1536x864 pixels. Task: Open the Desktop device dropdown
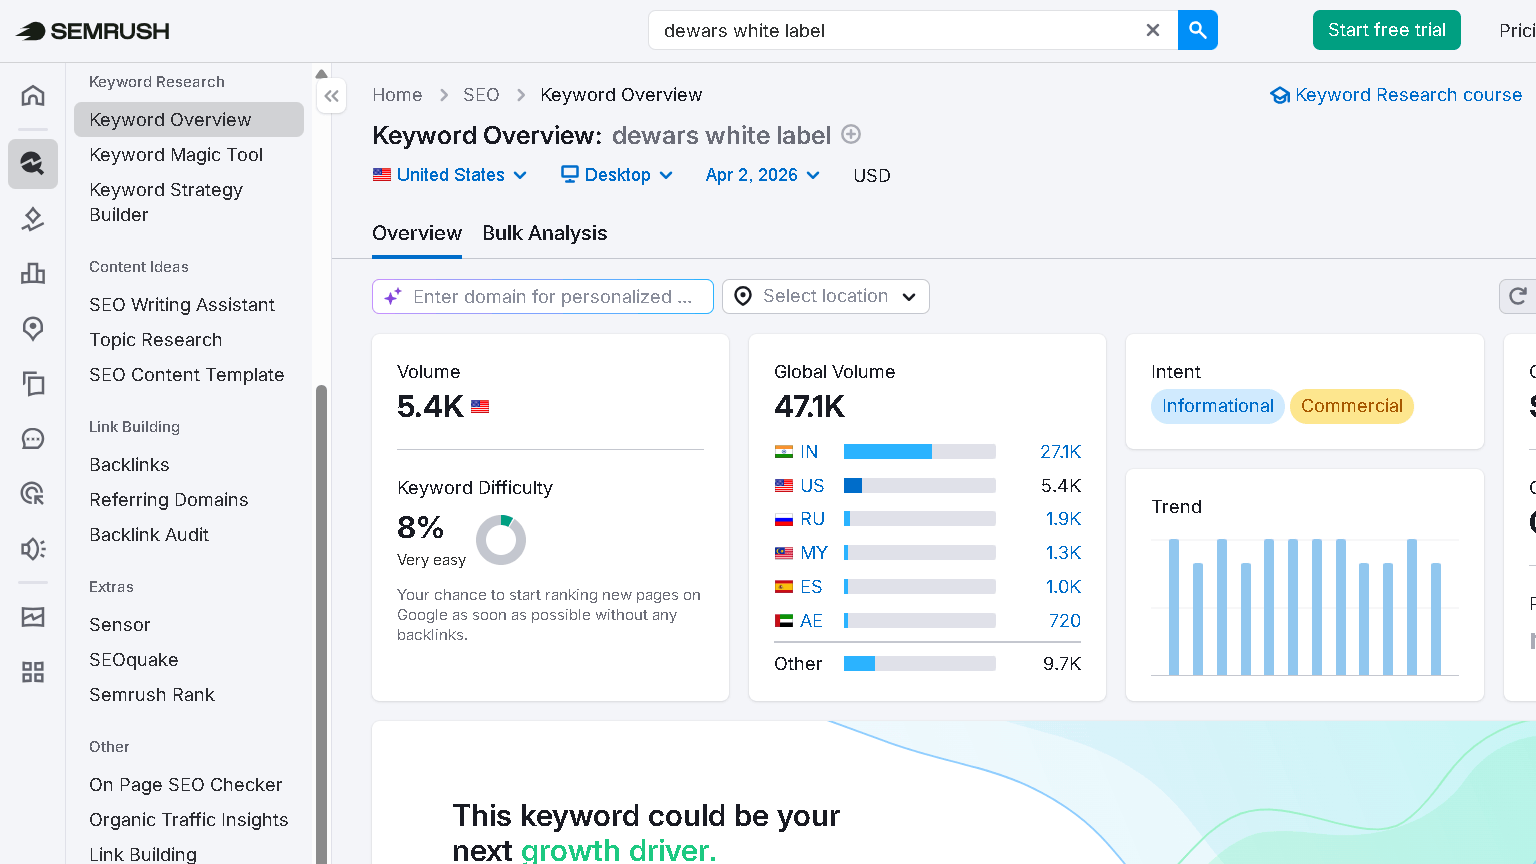(616, 175)
